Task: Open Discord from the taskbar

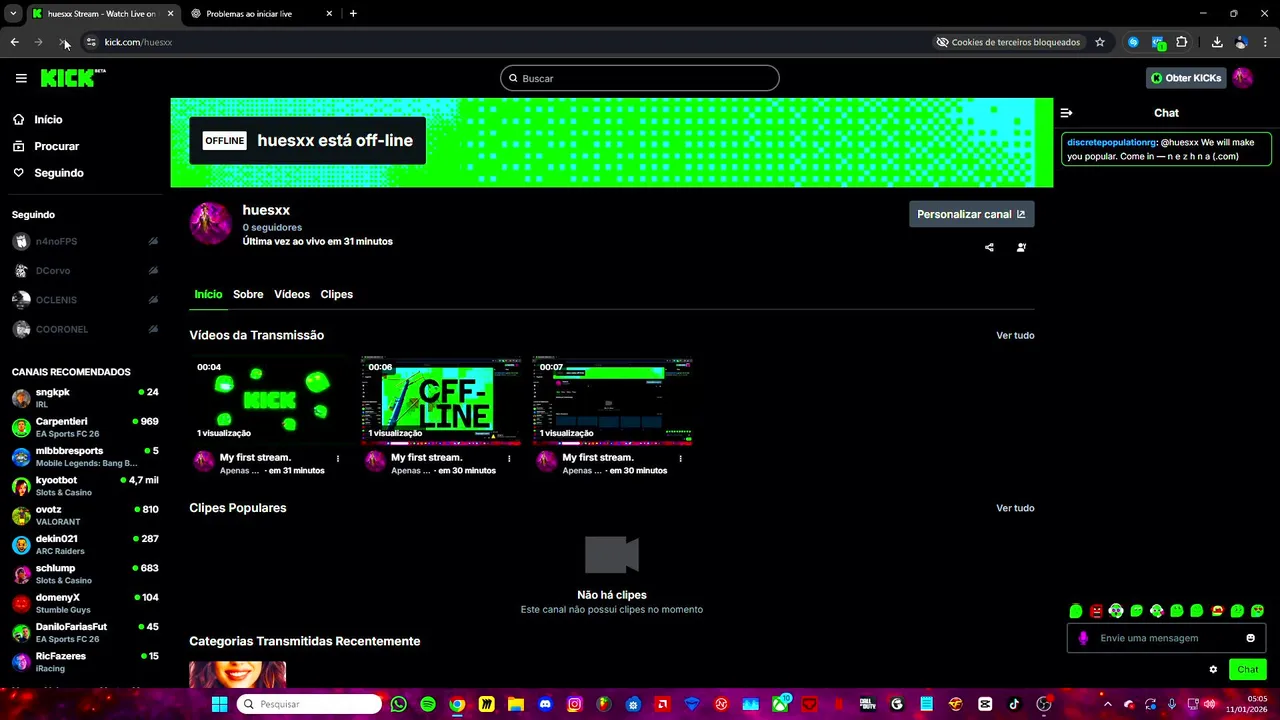Action: click(545, 704)
